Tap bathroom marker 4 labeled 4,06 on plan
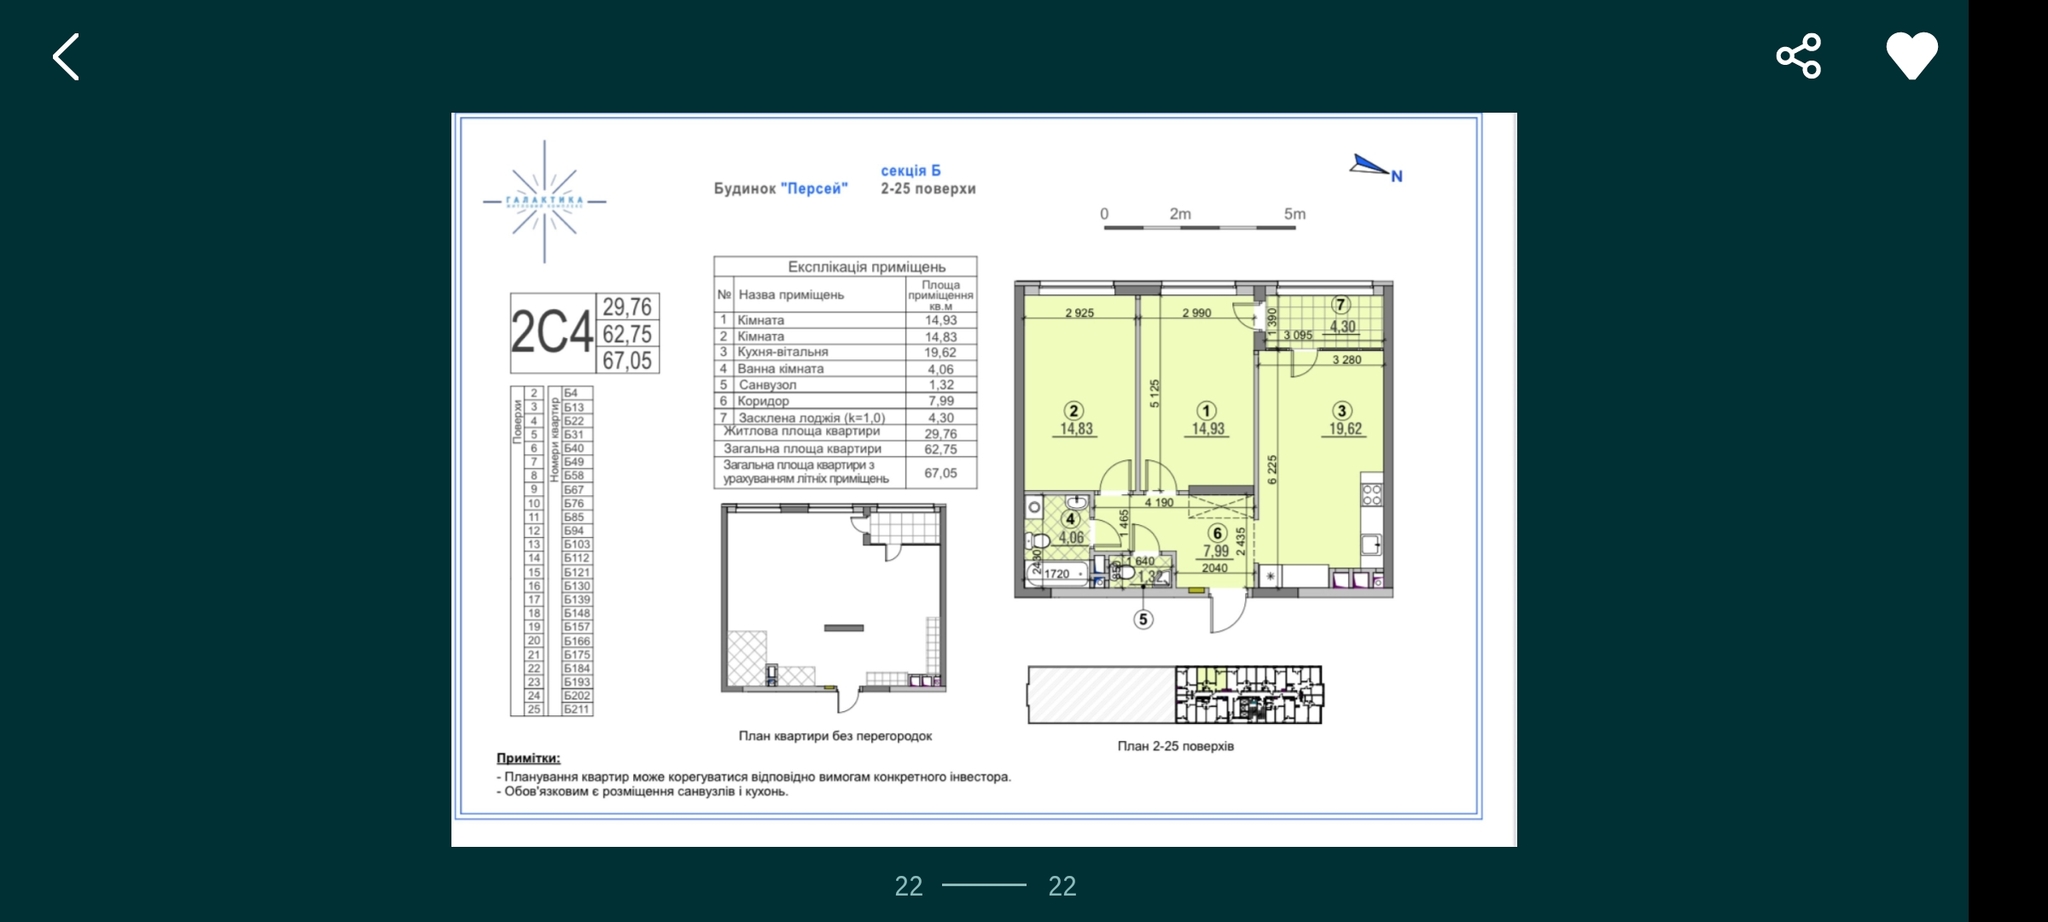Image resolution: width=2048 pixels, height=922 pixels. (1071, 519)
